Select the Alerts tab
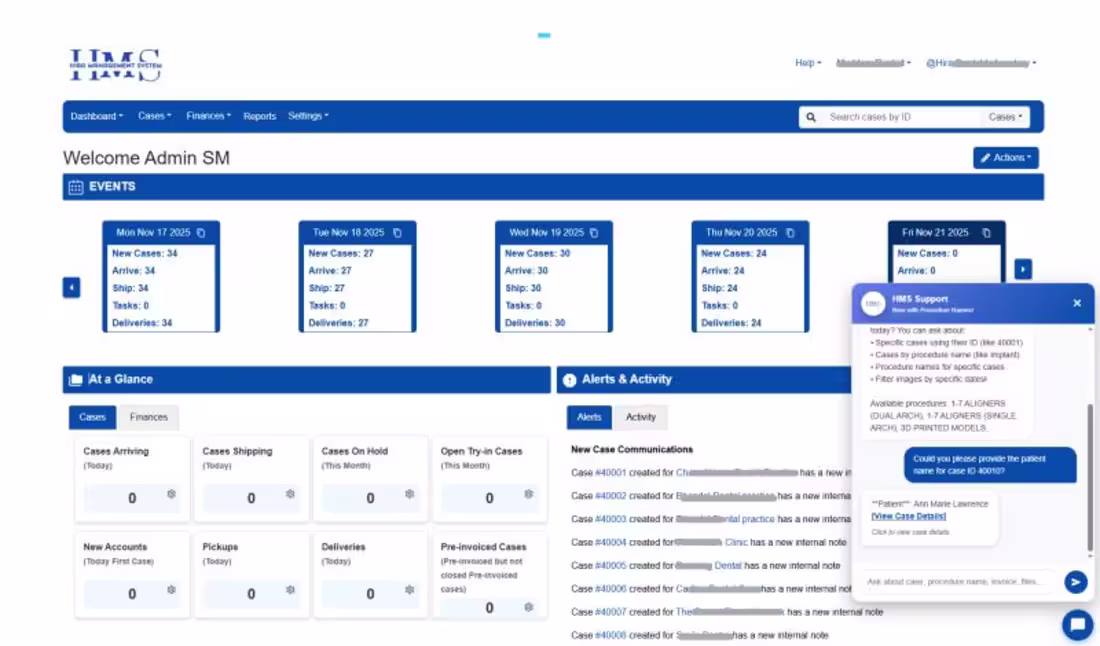 [x=589, y=417]
